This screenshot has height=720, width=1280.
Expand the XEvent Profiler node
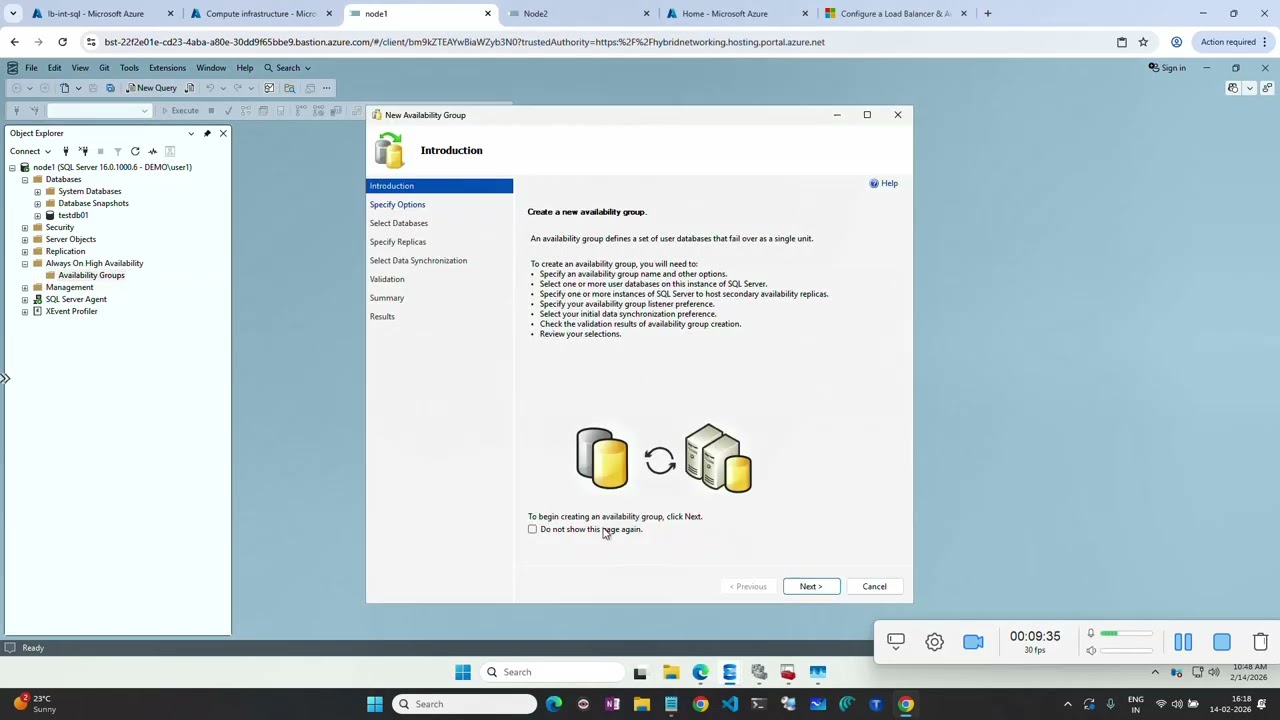tap(25, 311)
